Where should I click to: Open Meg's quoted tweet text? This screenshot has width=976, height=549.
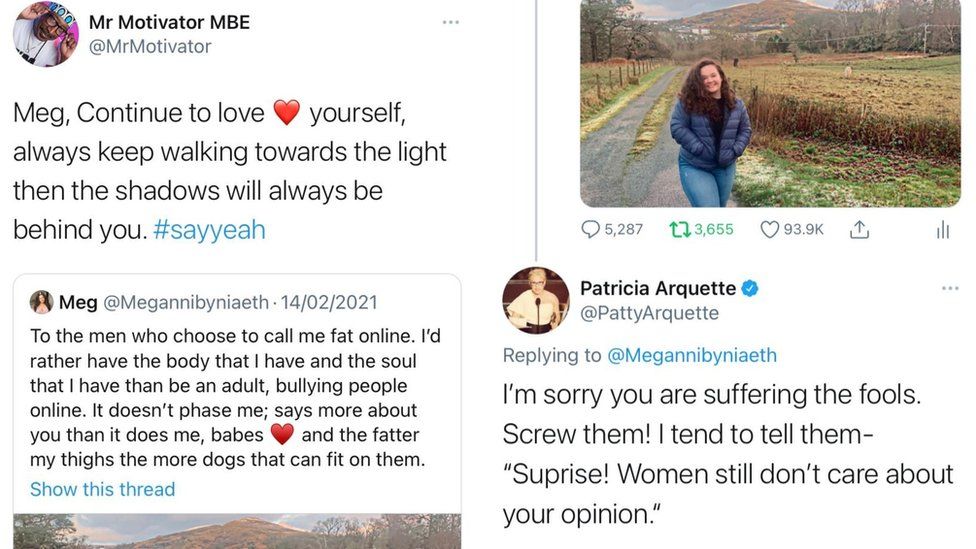[x=224, y=397]
